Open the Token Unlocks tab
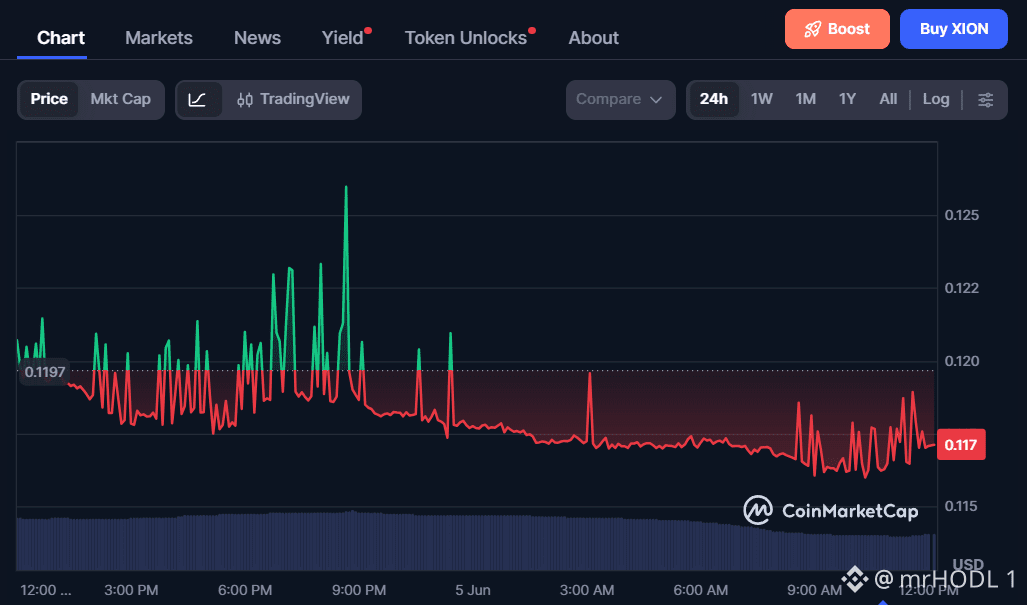 (466, 38)
